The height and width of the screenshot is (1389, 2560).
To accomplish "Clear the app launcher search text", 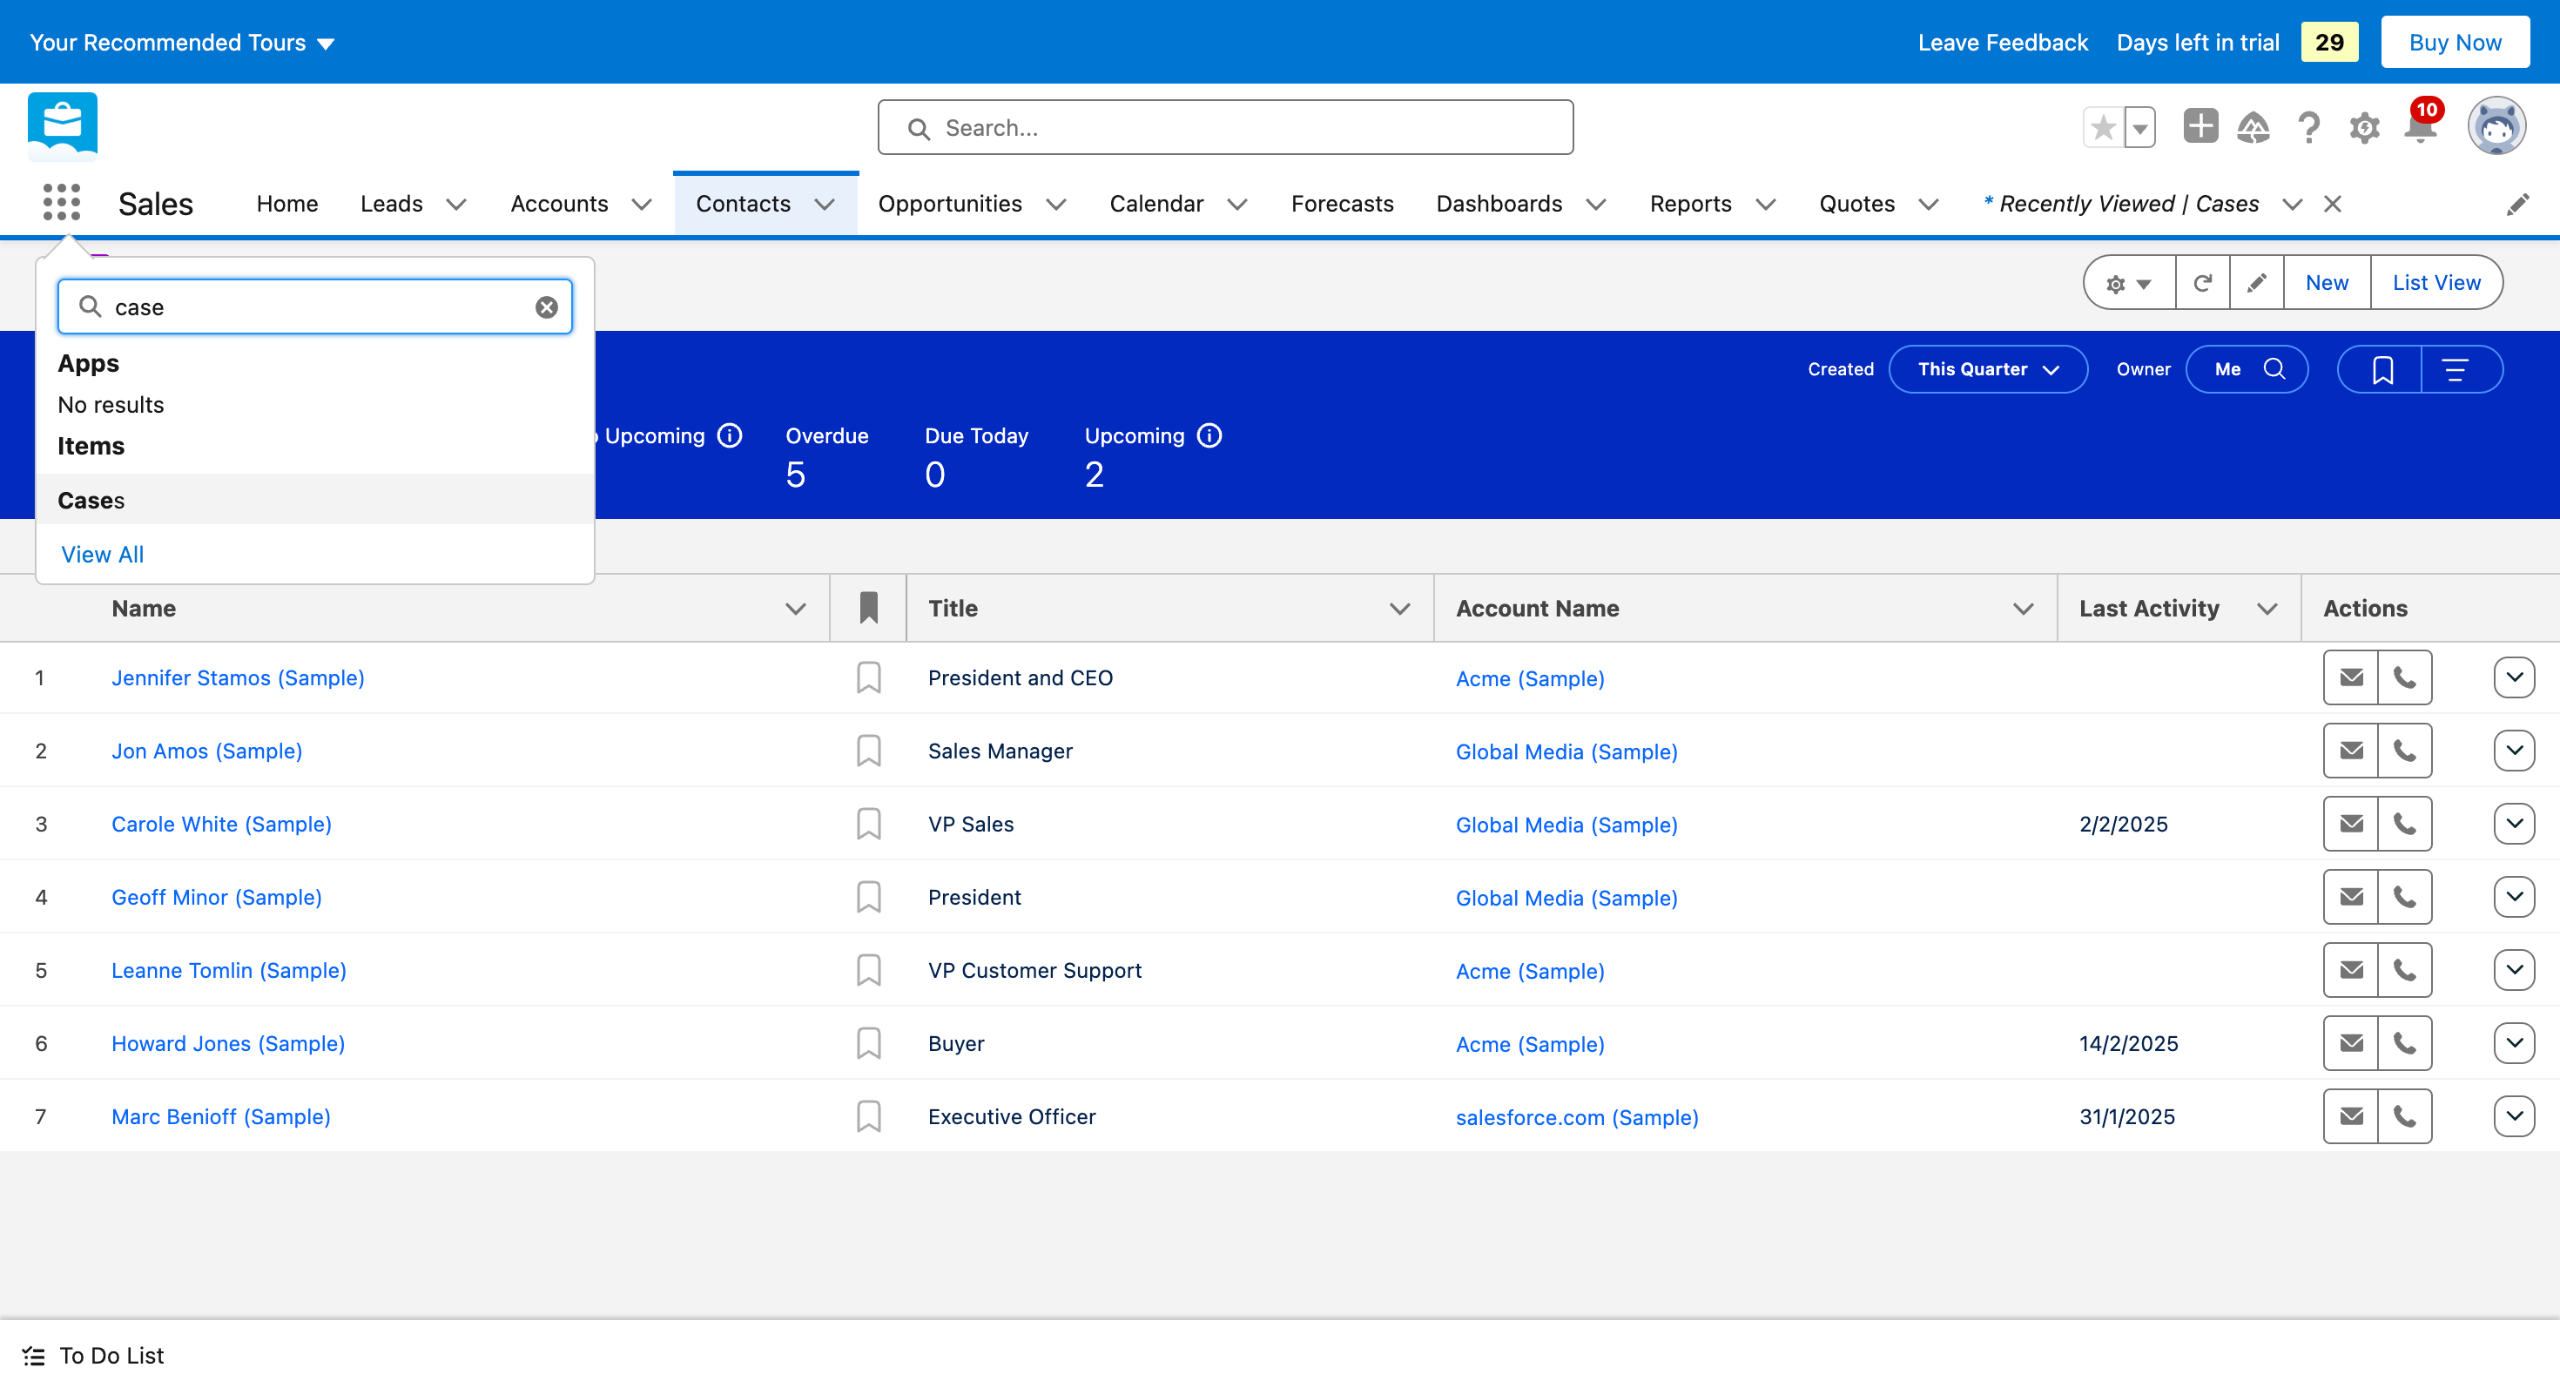I will 546,307.
